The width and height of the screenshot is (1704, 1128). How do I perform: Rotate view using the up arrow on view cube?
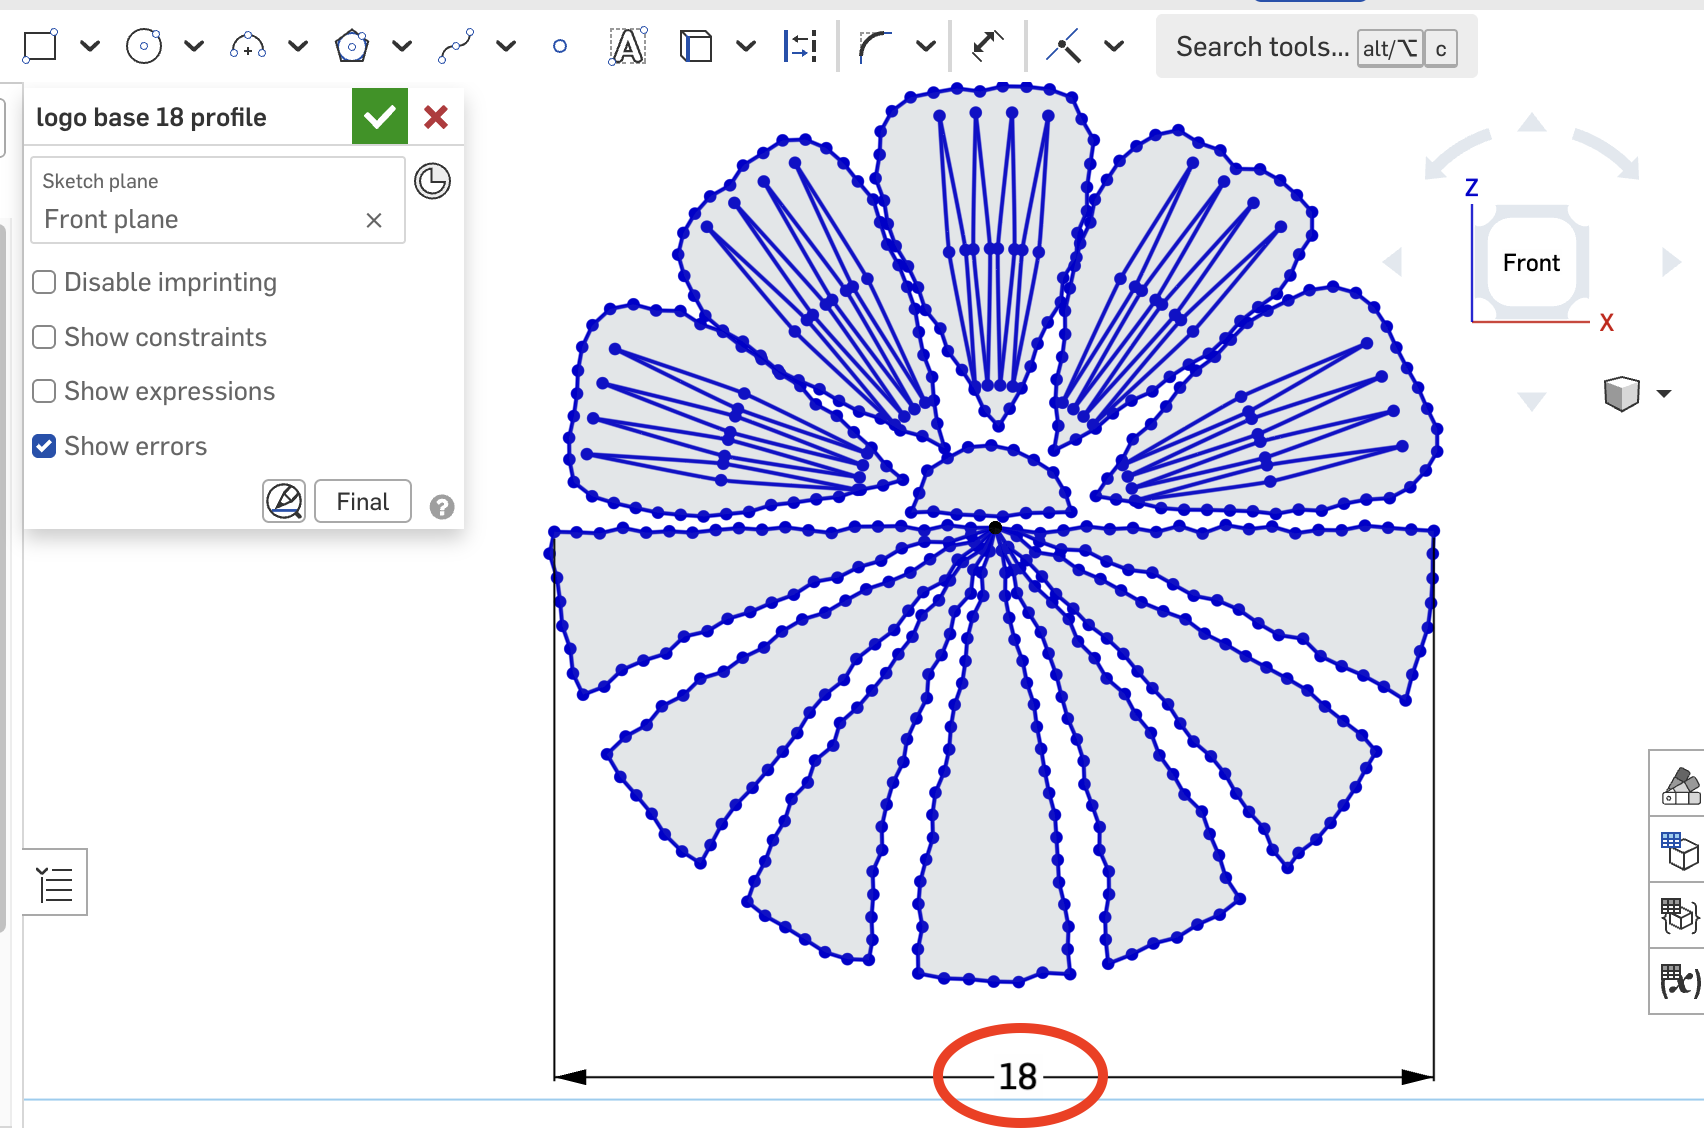click(x=1532, y=123)
